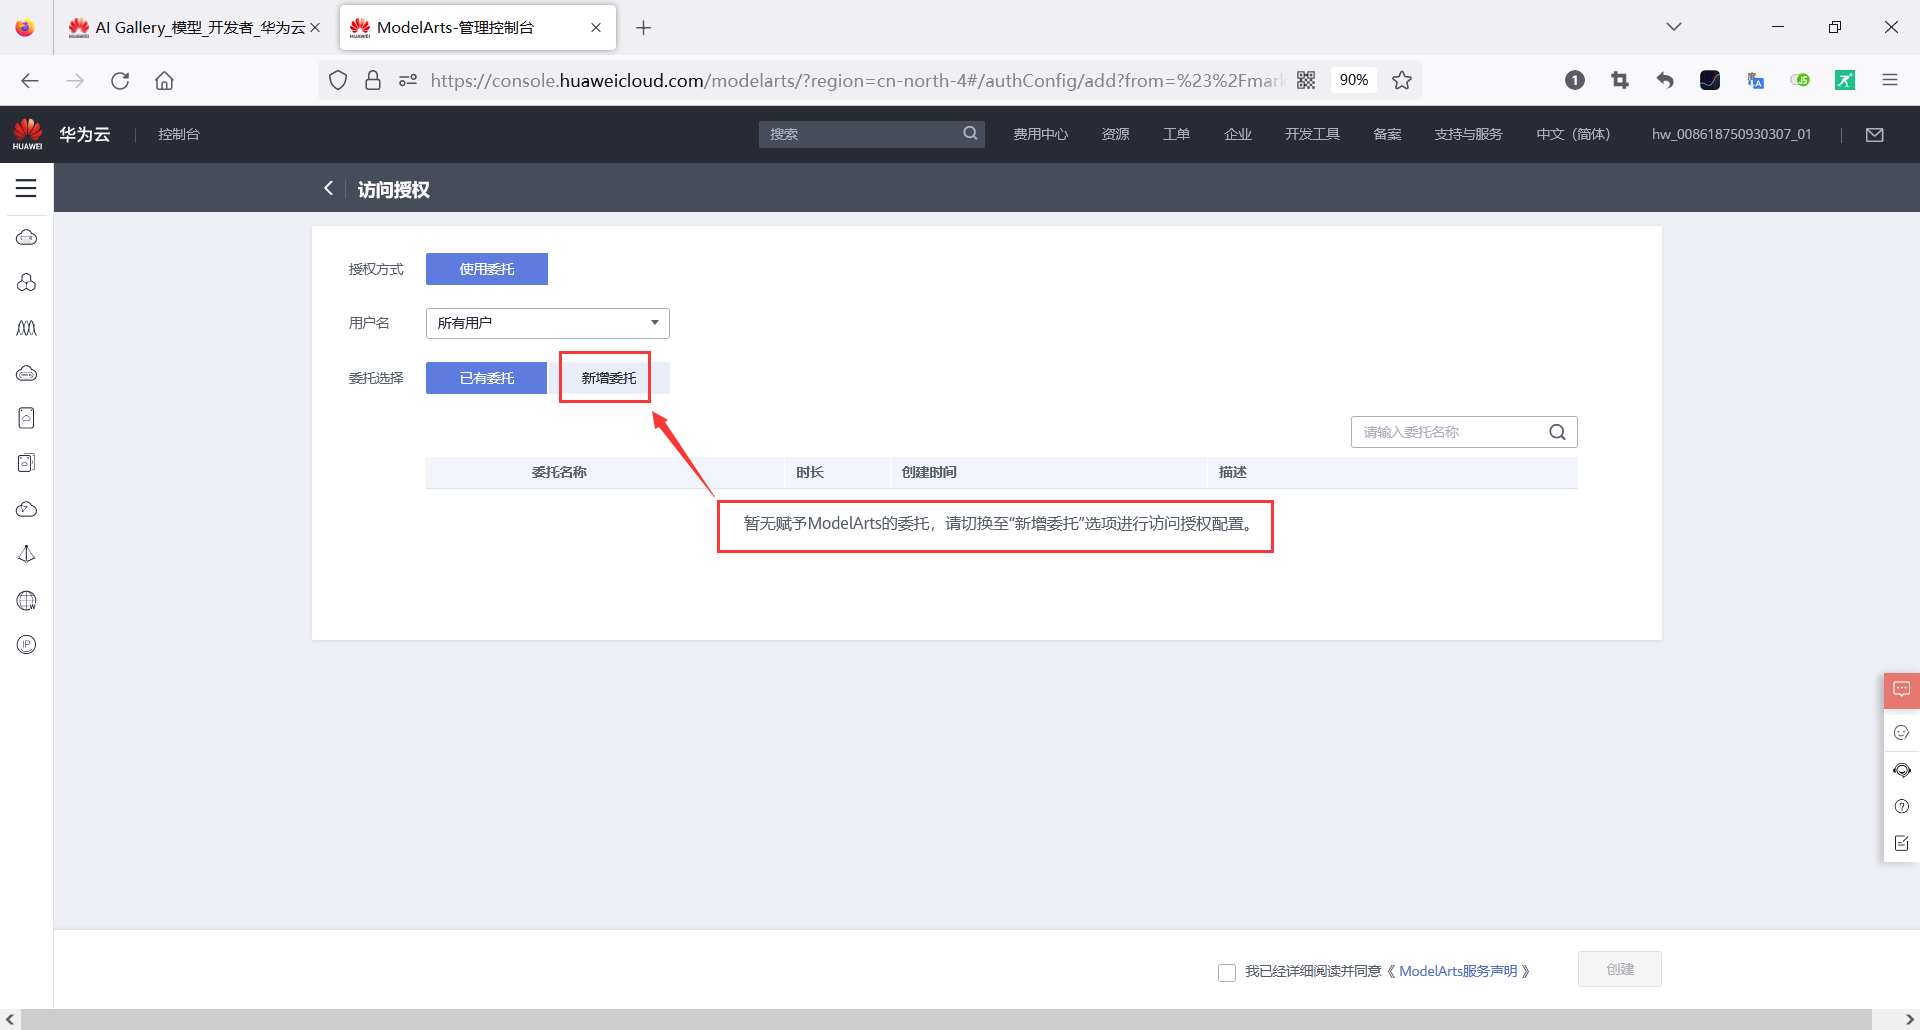Open a new browser tab

coord(643,28)
